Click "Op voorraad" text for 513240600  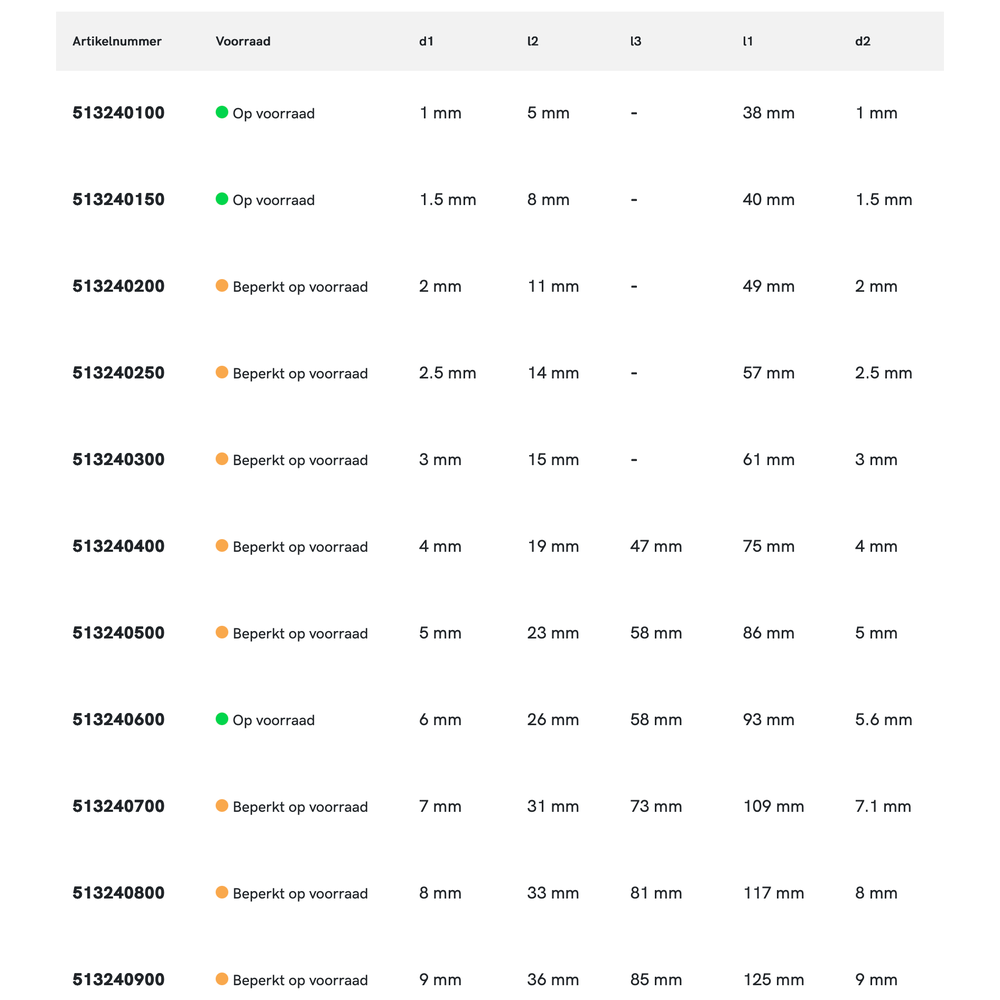tap(273, 720)
